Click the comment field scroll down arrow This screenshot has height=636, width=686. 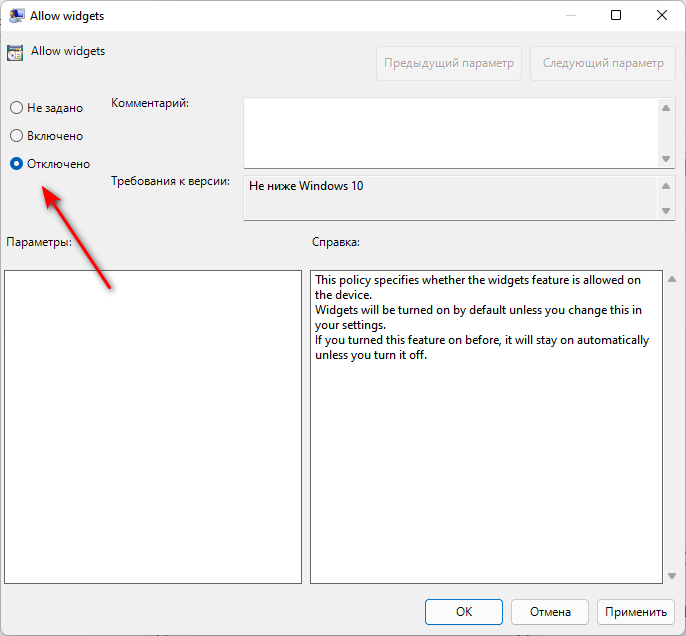coord(666,159)
